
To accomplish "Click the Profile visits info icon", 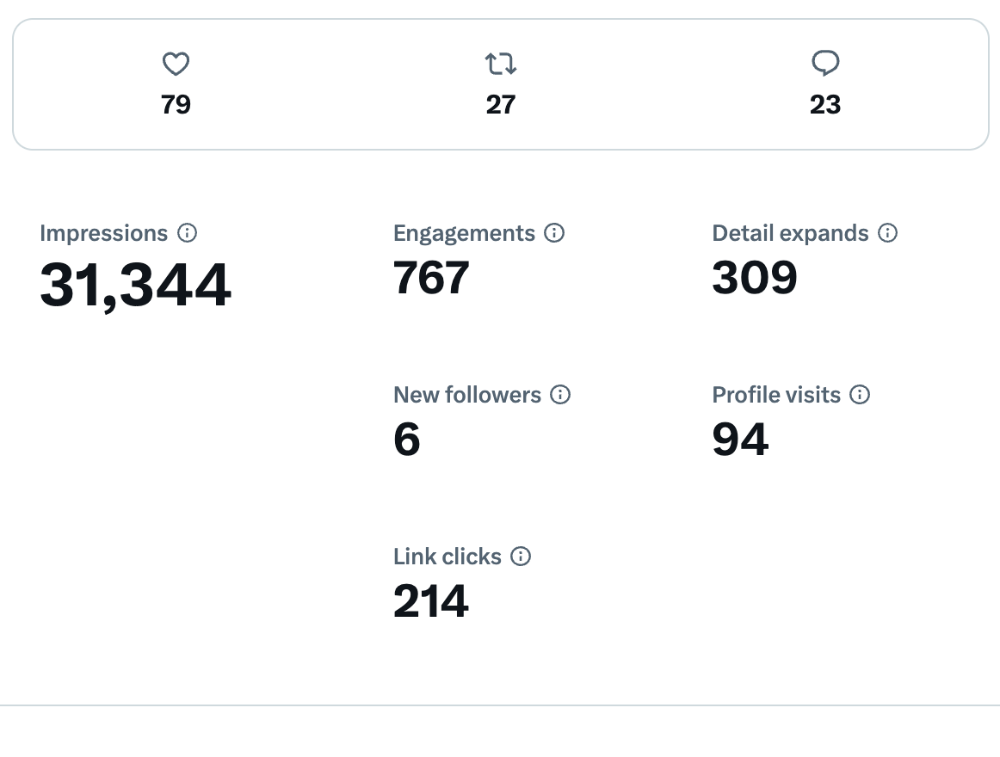I will point(860,395).
